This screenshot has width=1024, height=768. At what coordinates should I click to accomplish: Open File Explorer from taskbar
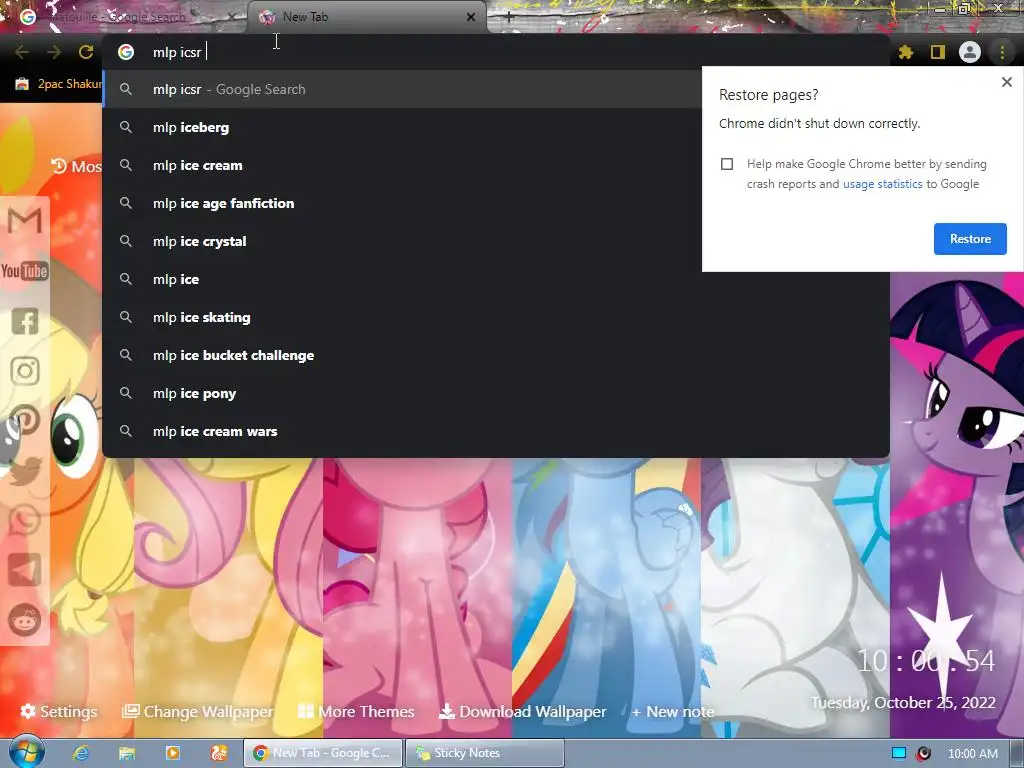127,753
